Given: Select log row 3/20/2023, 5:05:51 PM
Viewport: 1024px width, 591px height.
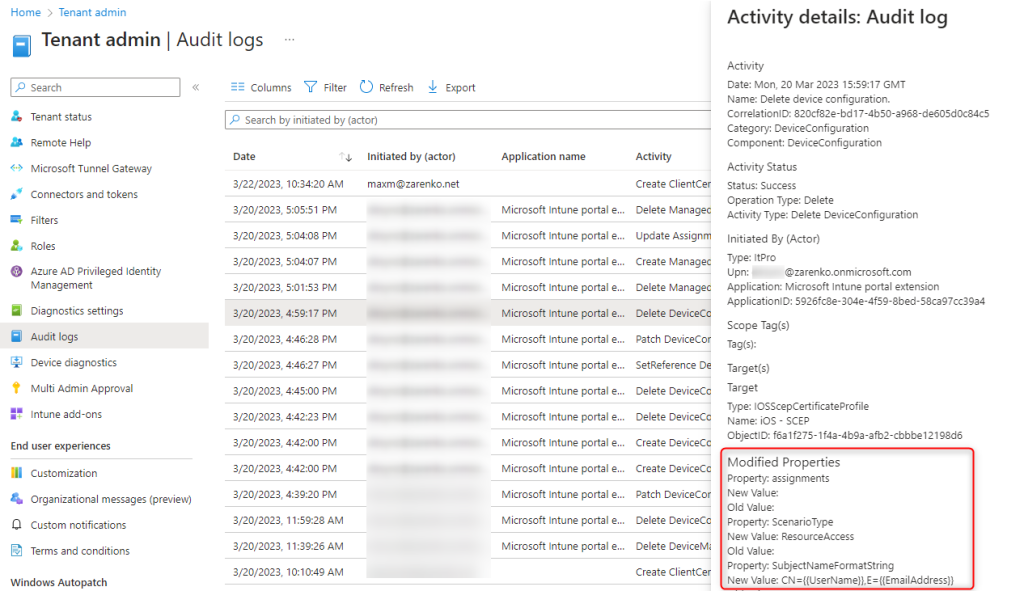Looking at the screenshot, I should [468, 210].
